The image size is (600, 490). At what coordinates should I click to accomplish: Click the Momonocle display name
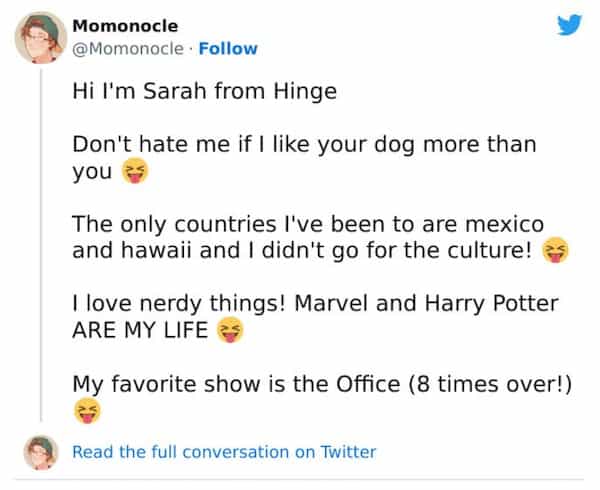pos(126,27)
